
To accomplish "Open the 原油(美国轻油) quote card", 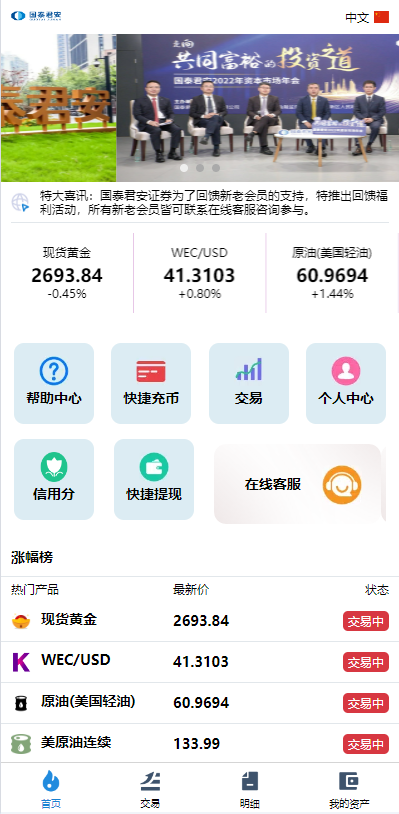I will coord(332,273).
